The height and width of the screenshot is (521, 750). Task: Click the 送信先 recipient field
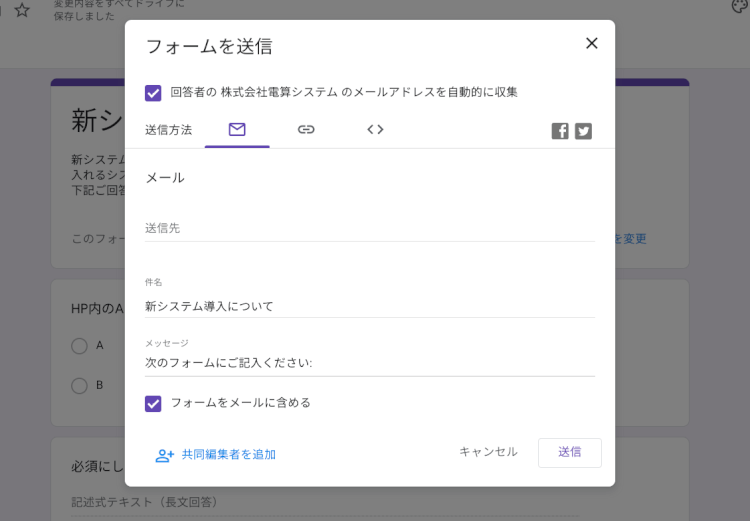(369, 228)
